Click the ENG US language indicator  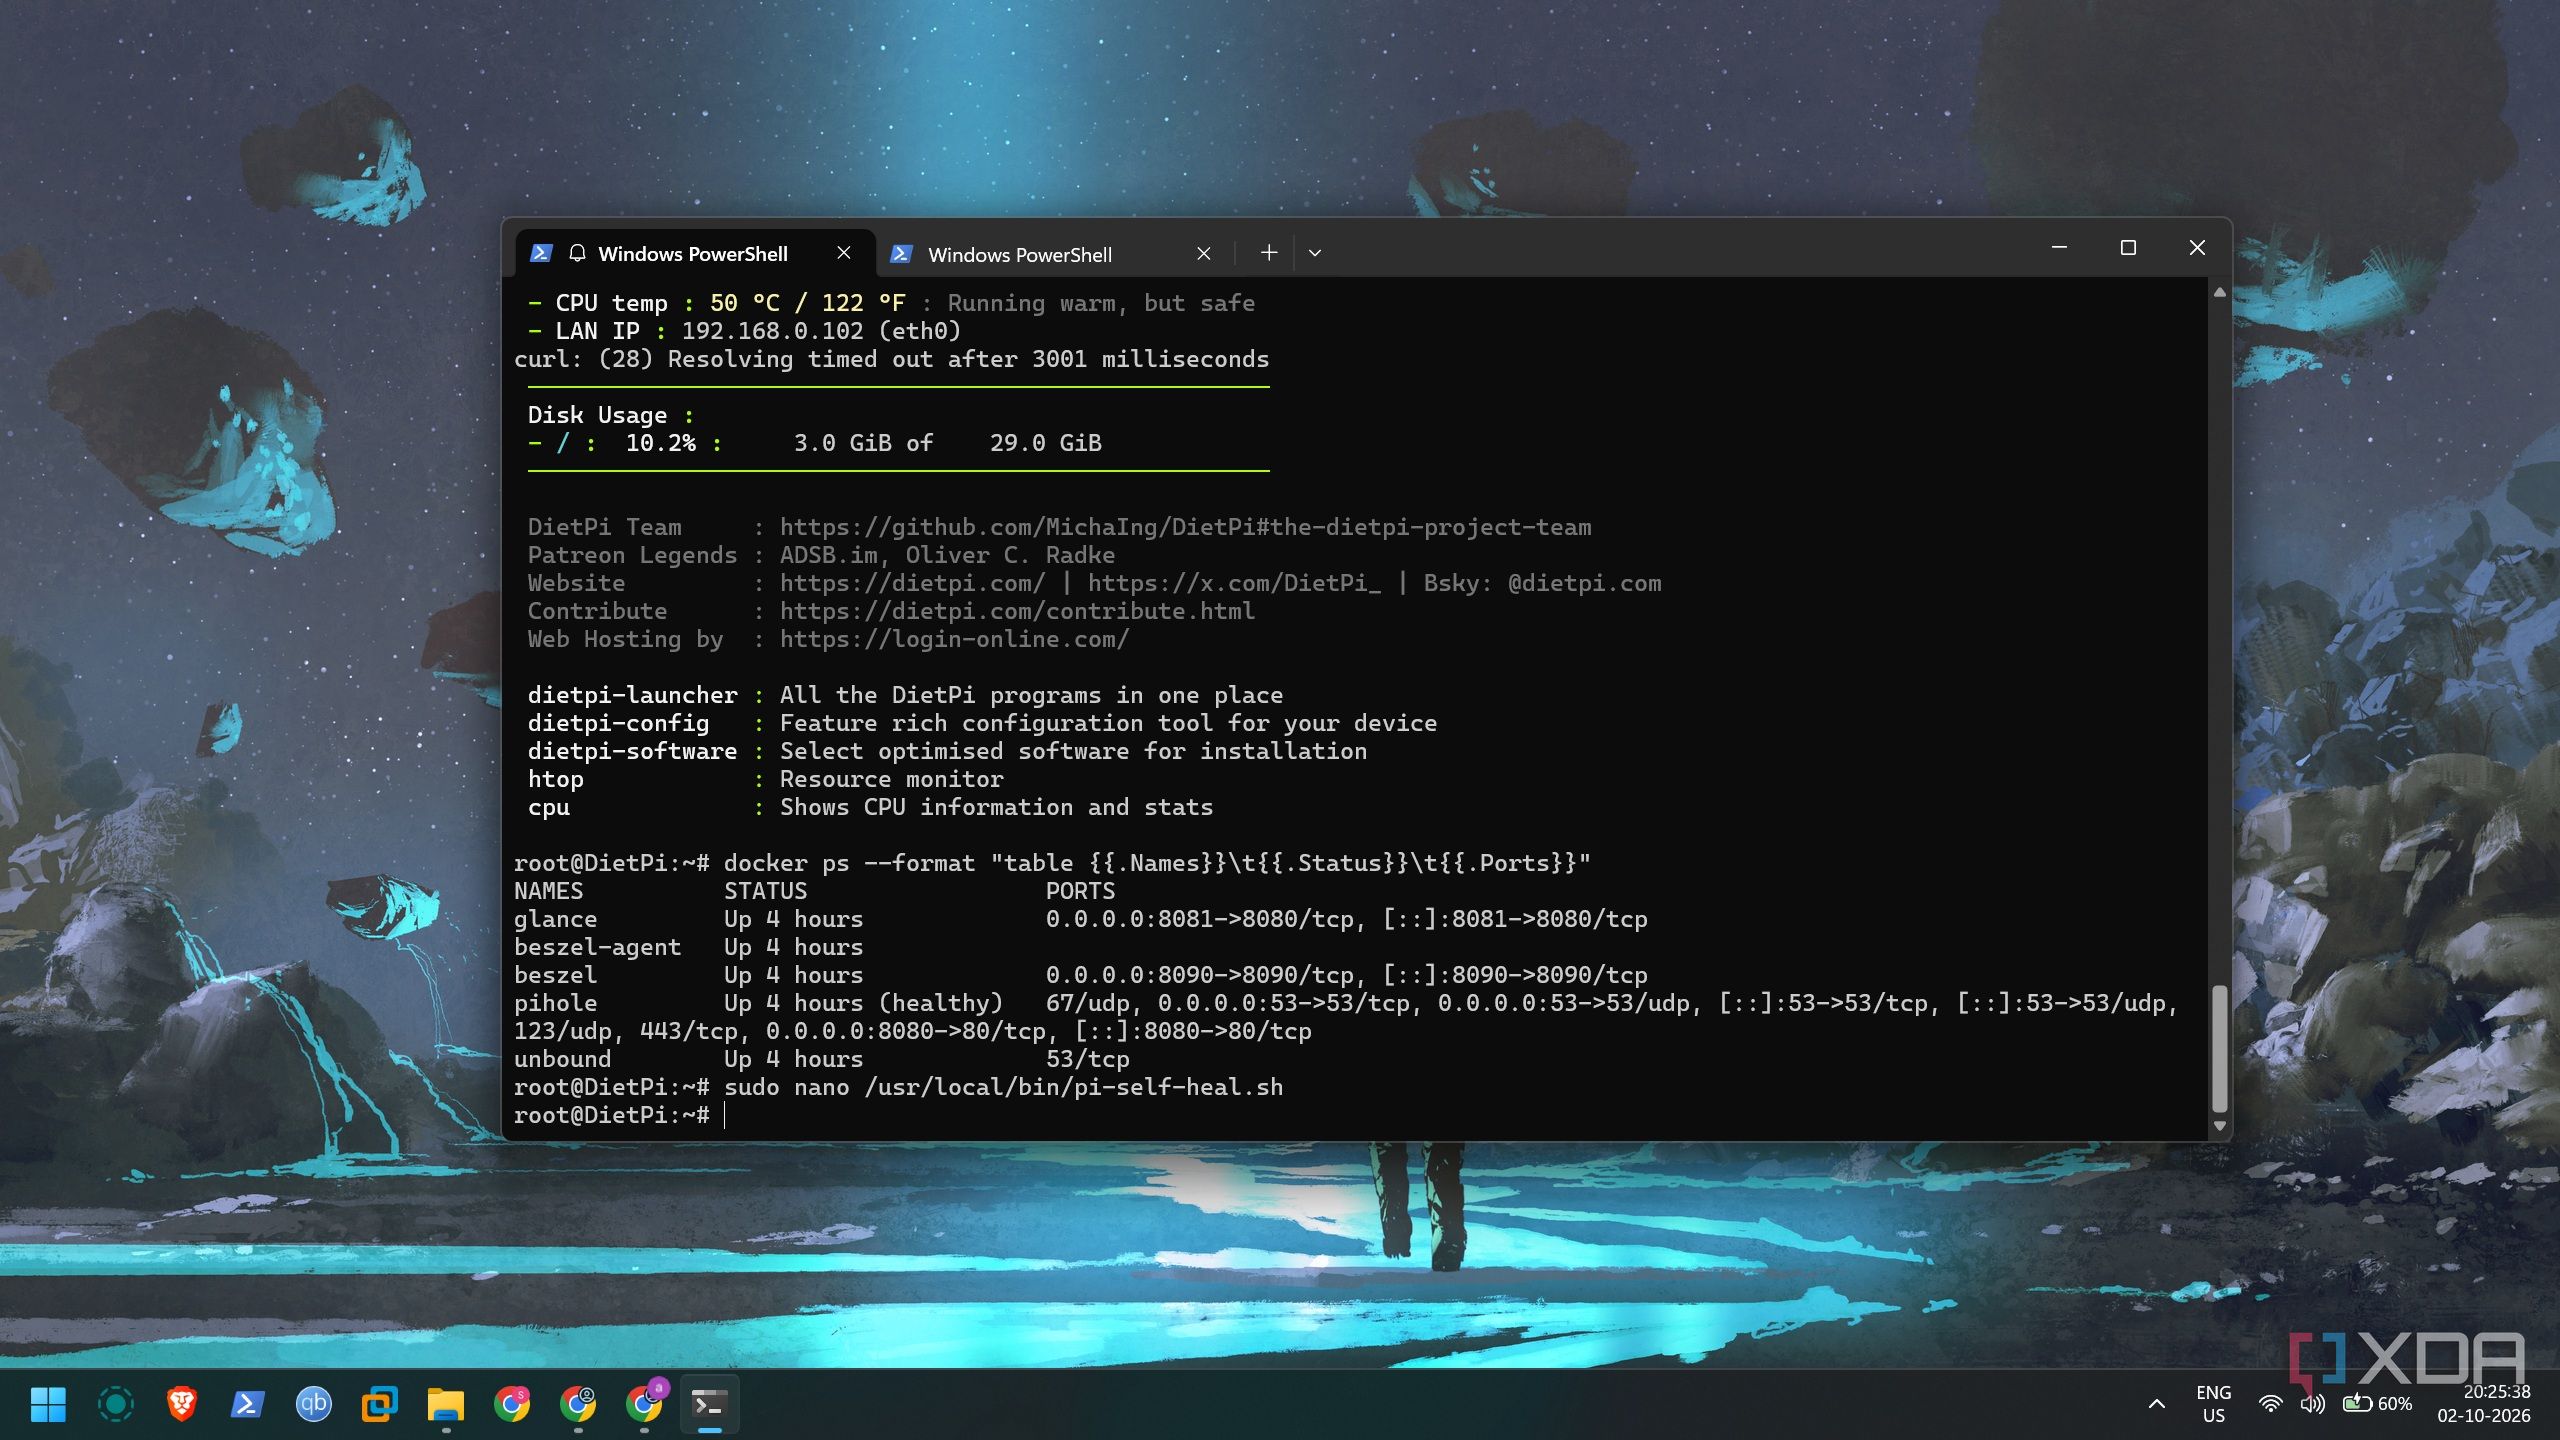click(2214, 1404)
